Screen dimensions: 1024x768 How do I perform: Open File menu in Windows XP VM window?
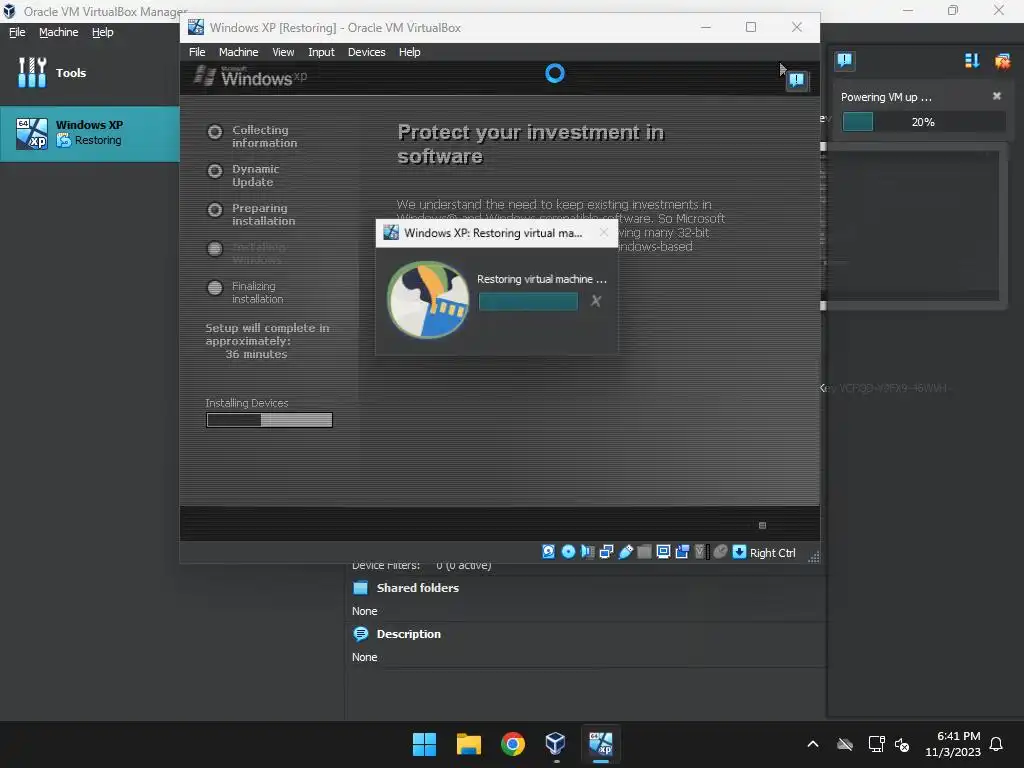[197, 52]
